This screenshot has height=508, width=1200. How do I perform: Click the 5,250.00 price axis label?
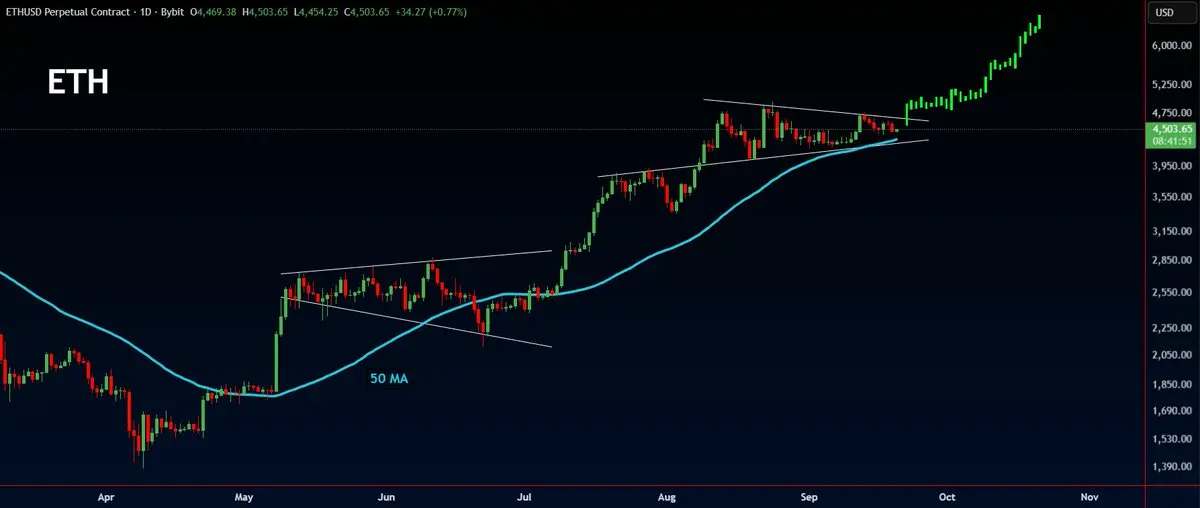pyautogui.click(x=1172, y=84)
